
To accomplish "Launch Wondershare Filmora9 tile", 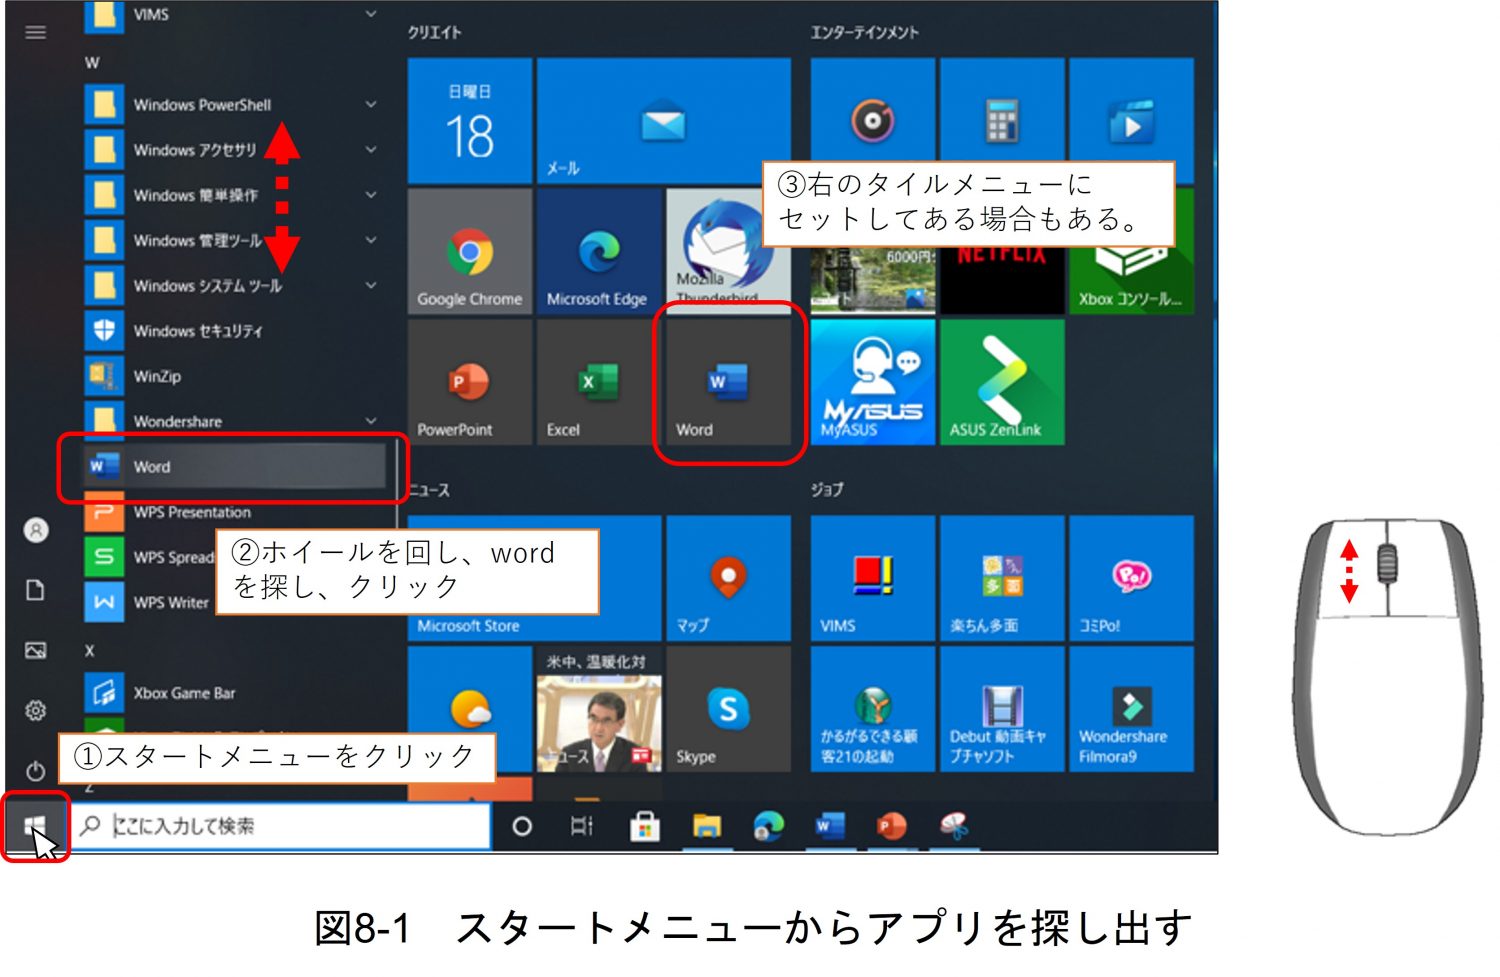I will 1131,709.
